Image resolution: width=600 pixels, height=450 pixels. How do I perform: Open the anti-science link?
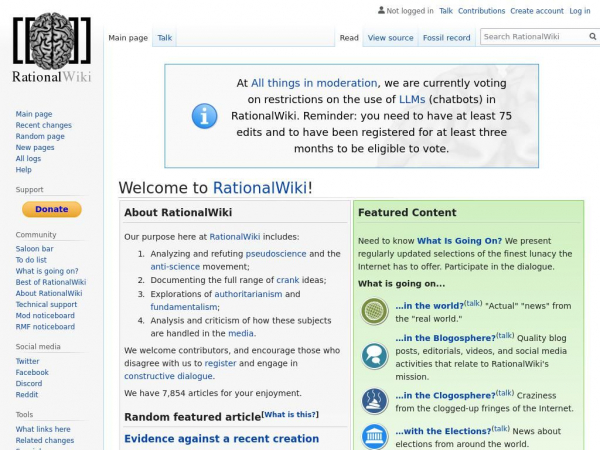[175, 267]
